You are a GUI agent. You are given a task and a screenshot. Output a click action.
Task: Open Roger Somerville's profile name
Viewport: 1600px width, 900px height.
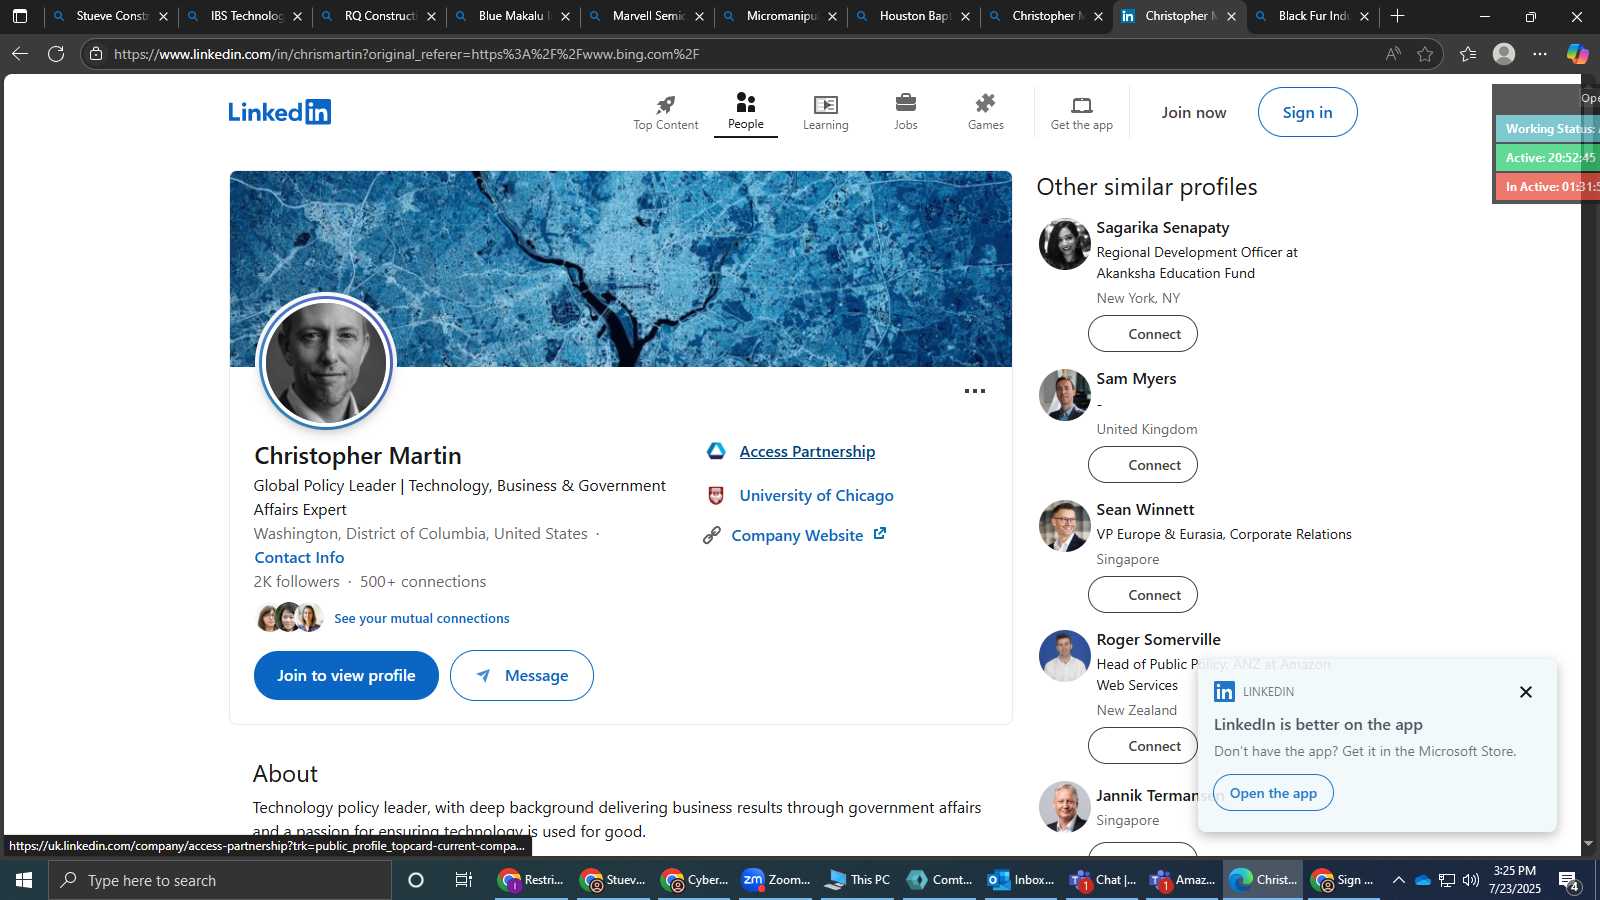(1158, 639)
